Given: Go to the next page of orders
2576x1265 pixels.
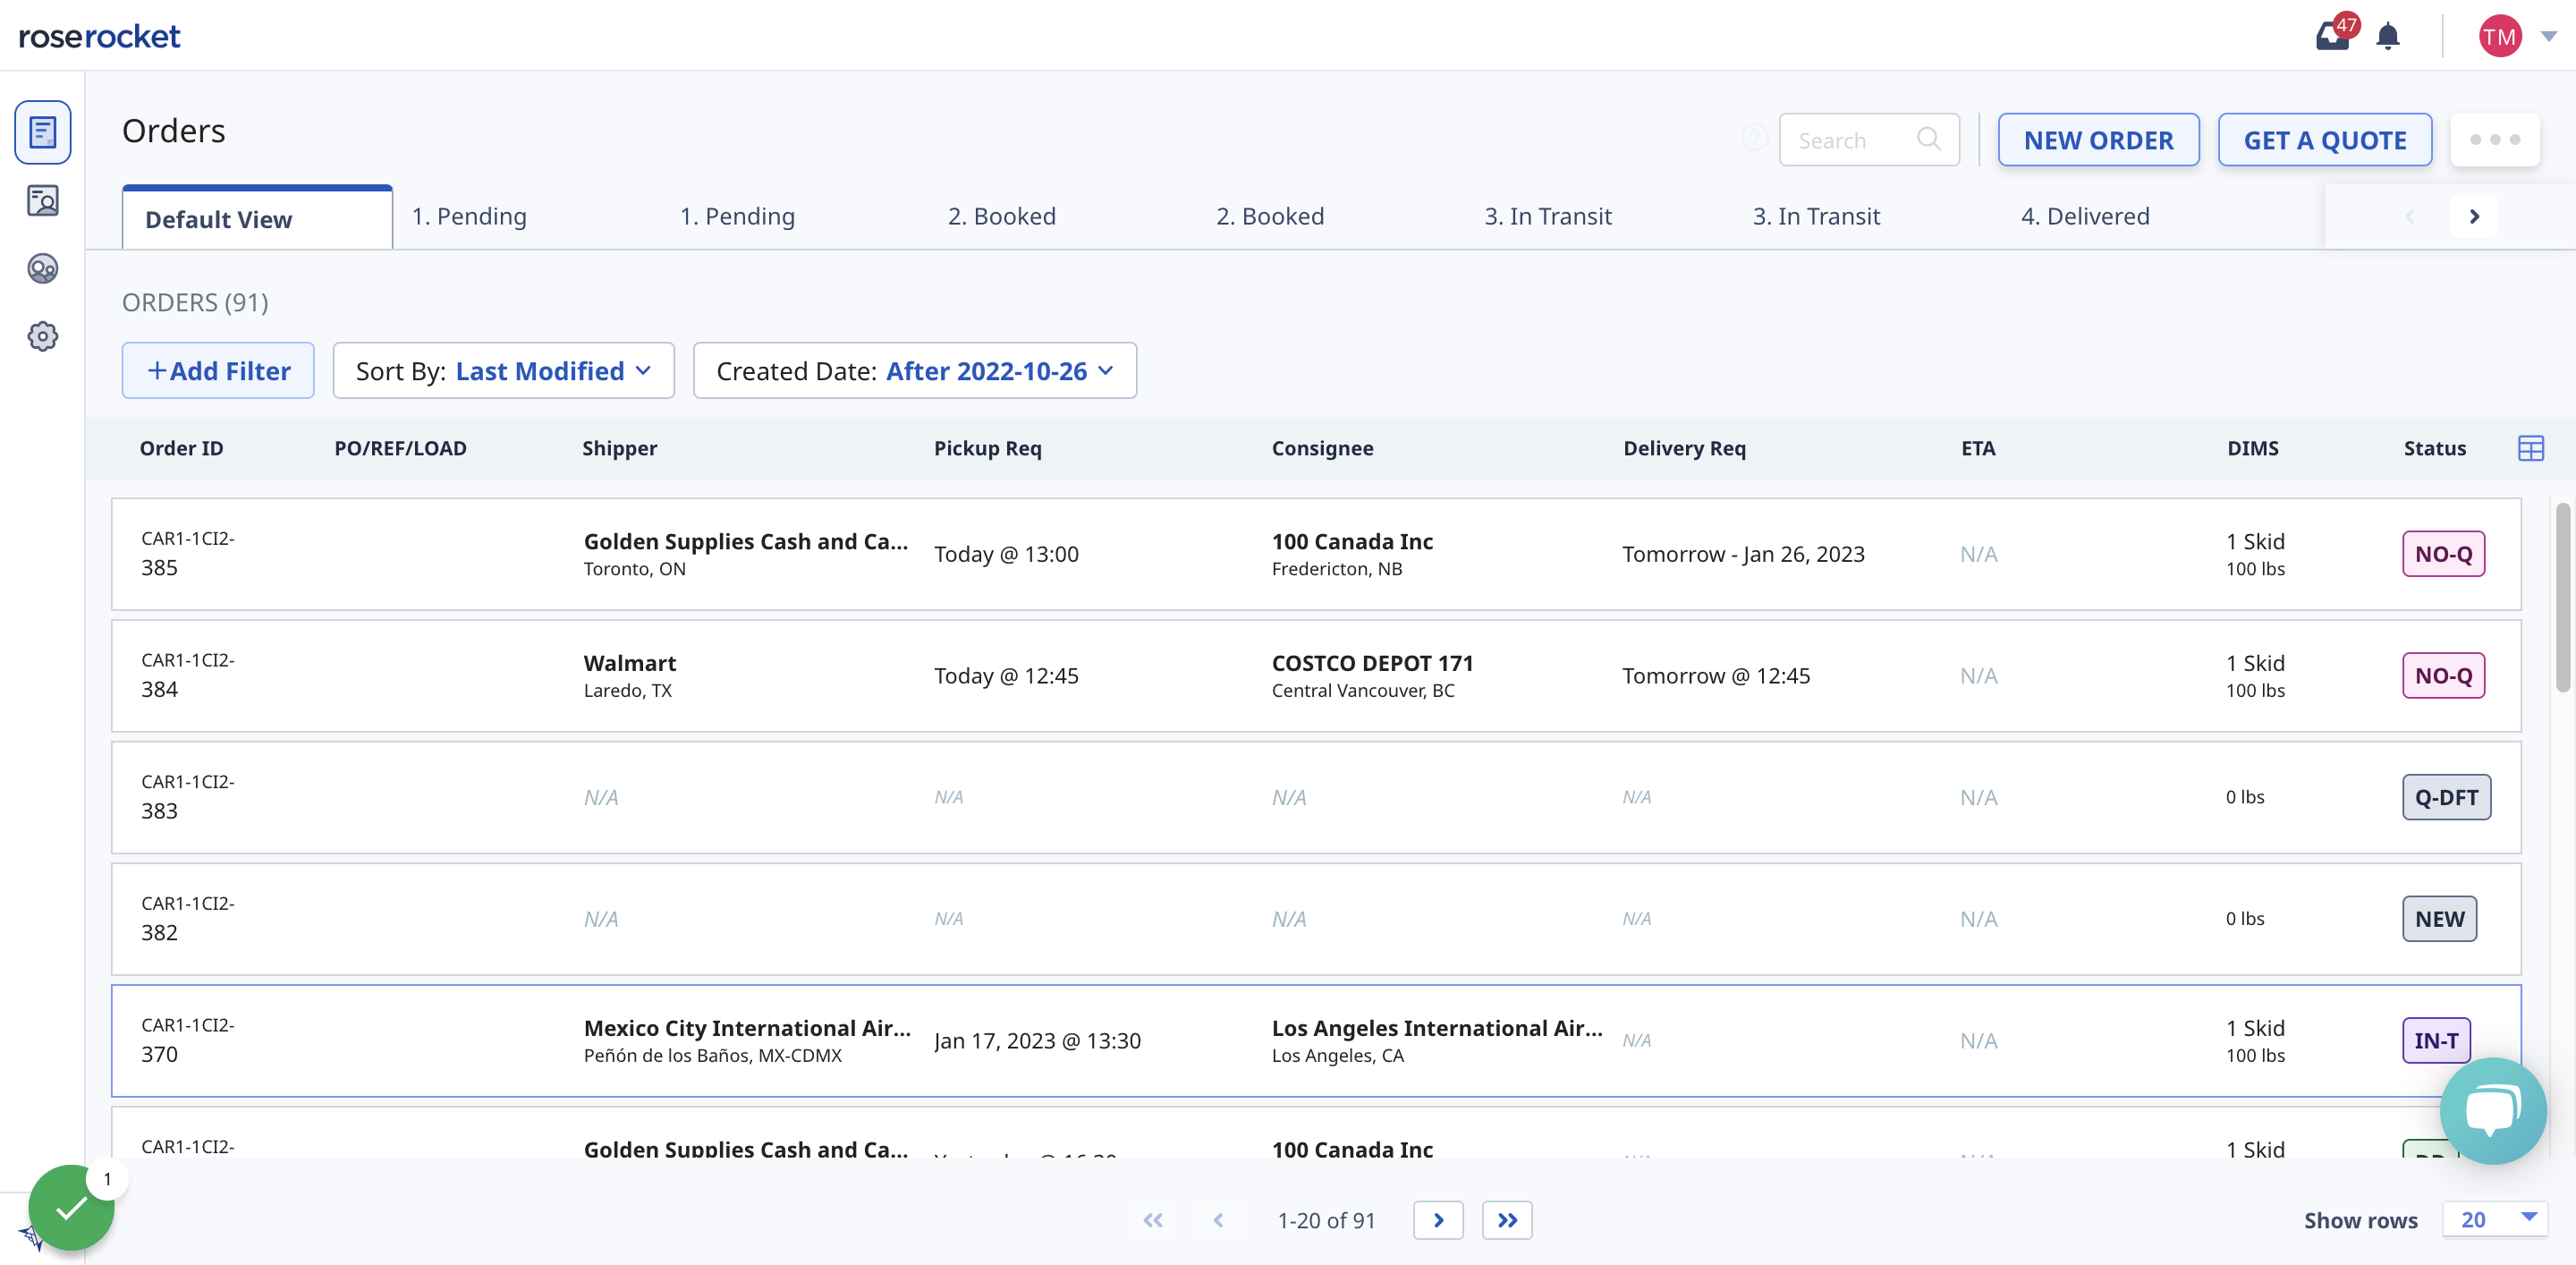Looking at the screenshot, I should click(x=1438, y=1220).
